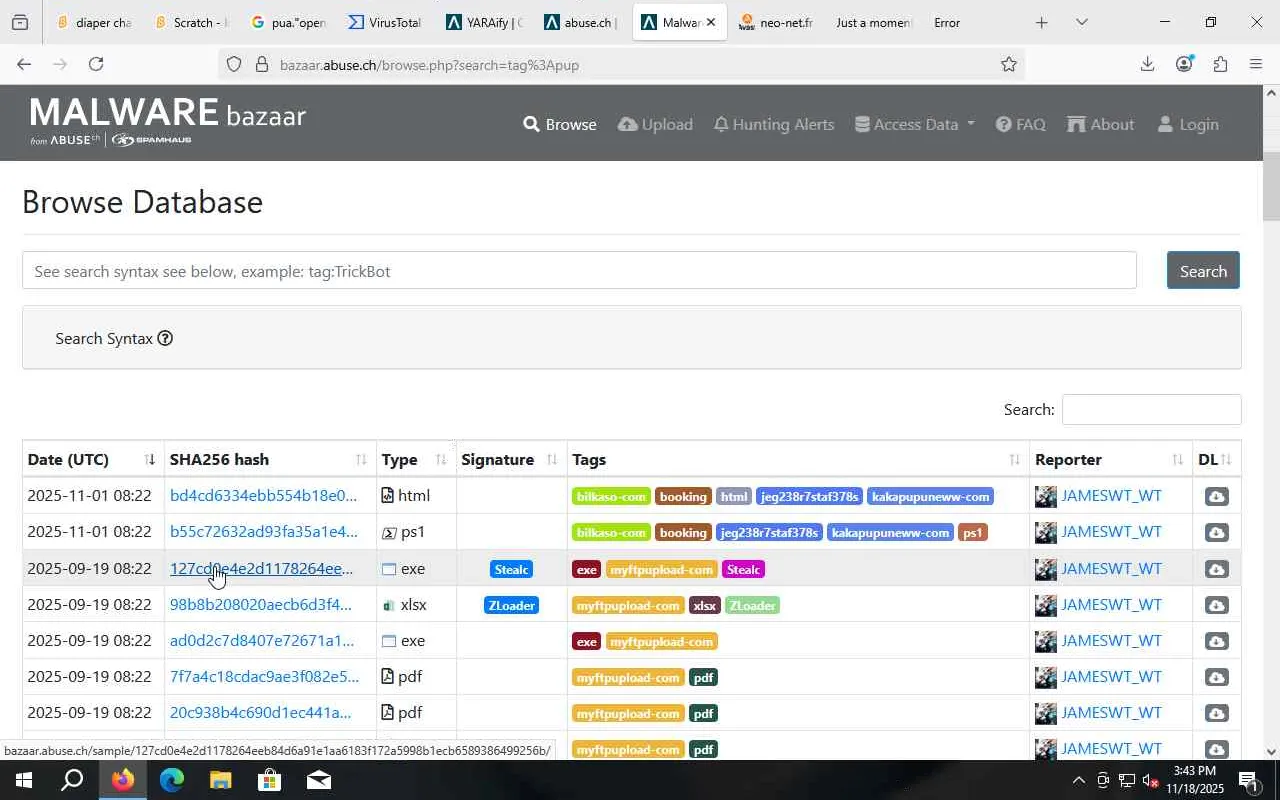The height and width of the screenshot is (800, 1280).
Task: Open a new browser tab with plus
Action: [x=1041, y=22]
